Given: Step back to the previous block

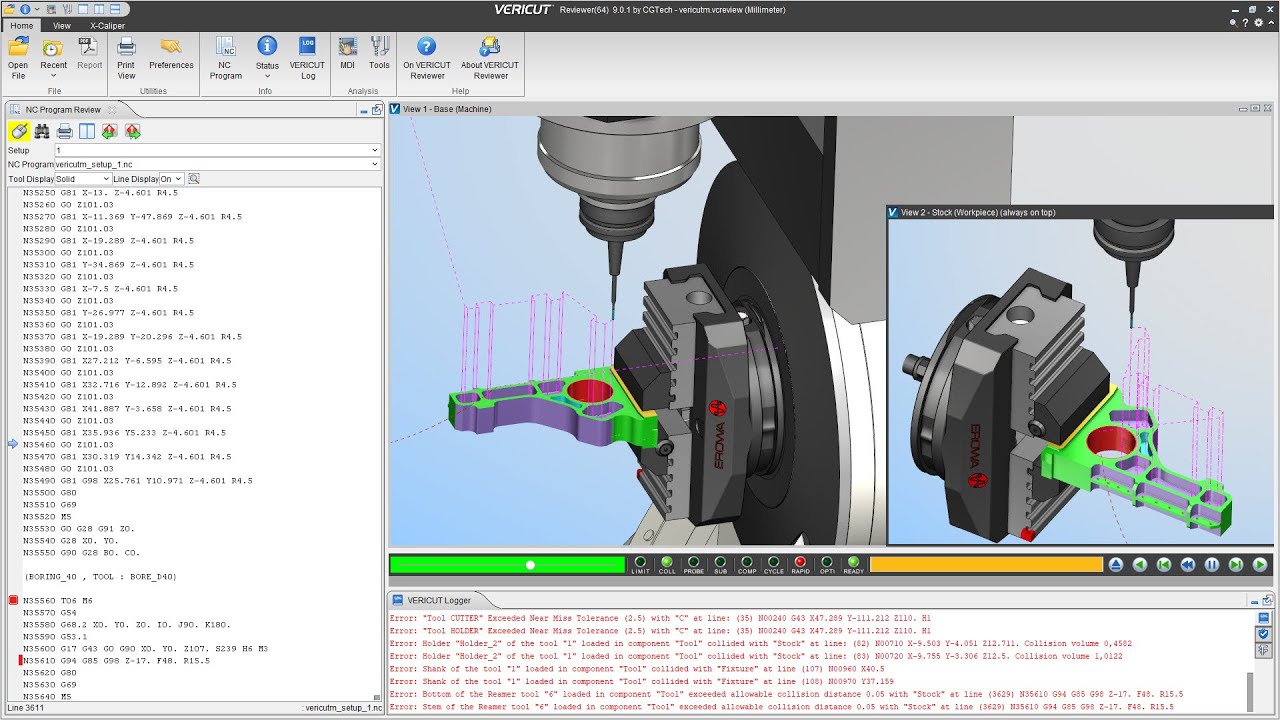Looking at the screenshot, I should (x=1164, y=565).
